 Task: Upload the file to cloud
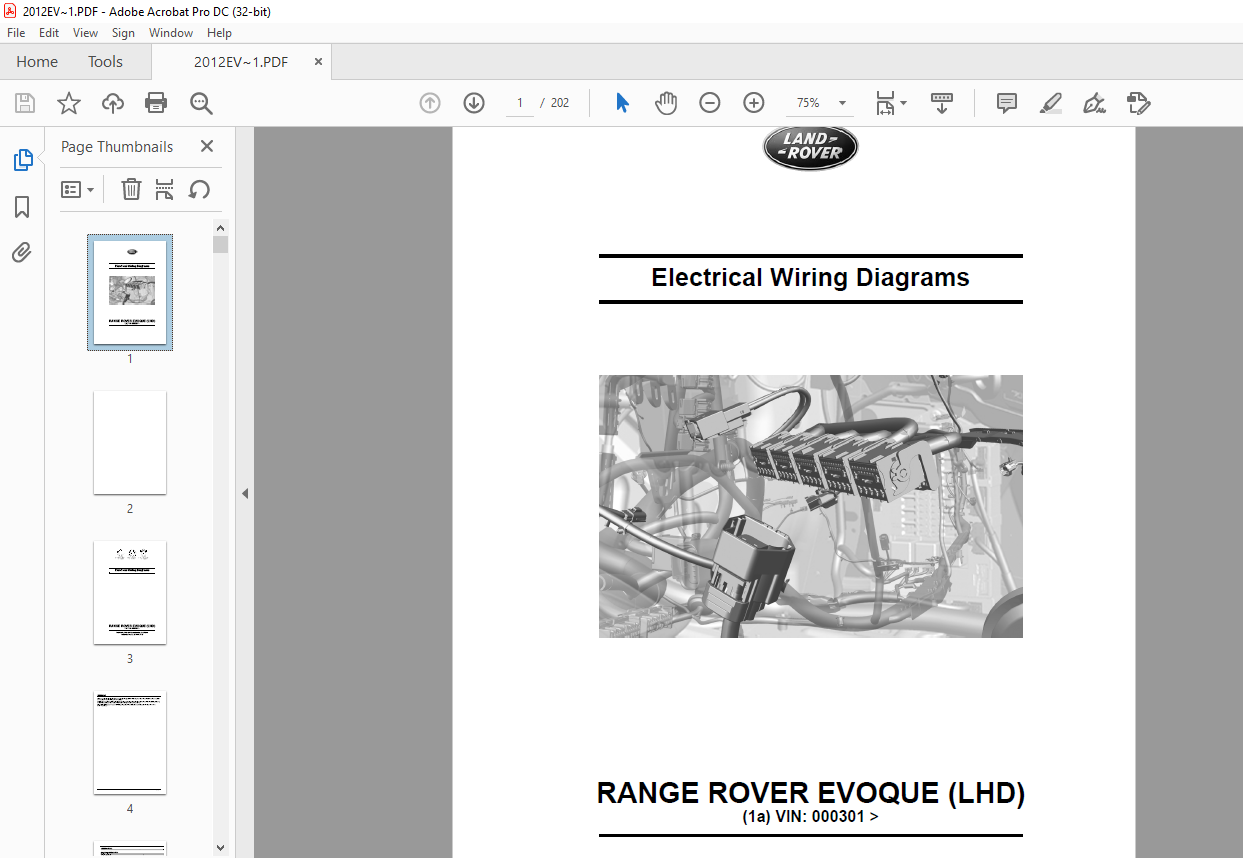(x=113, y=103)
